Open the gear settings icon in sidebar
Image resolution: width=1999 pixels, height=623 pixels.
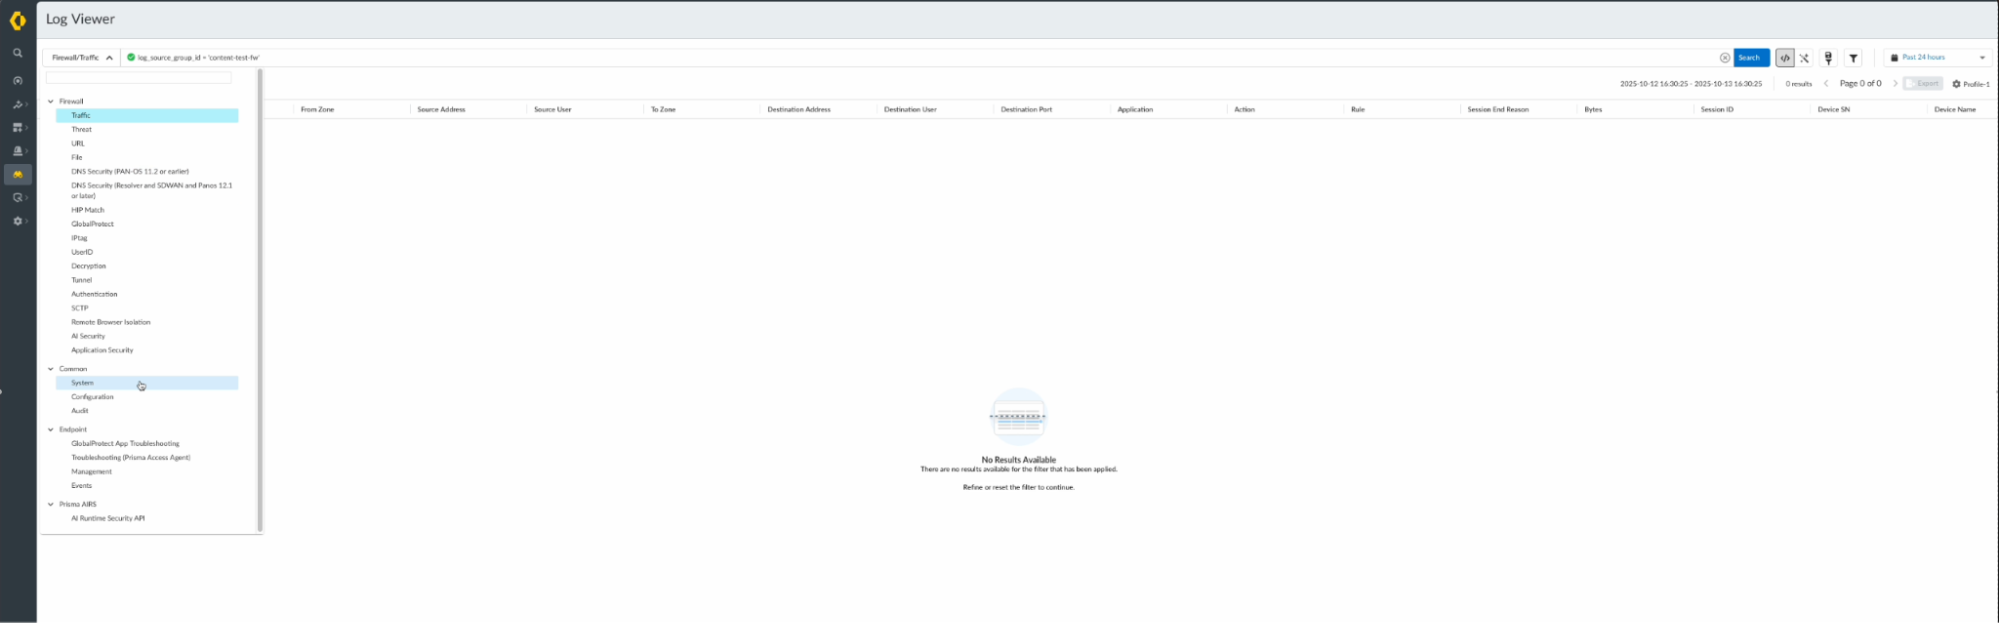click(x=17, y=221)
